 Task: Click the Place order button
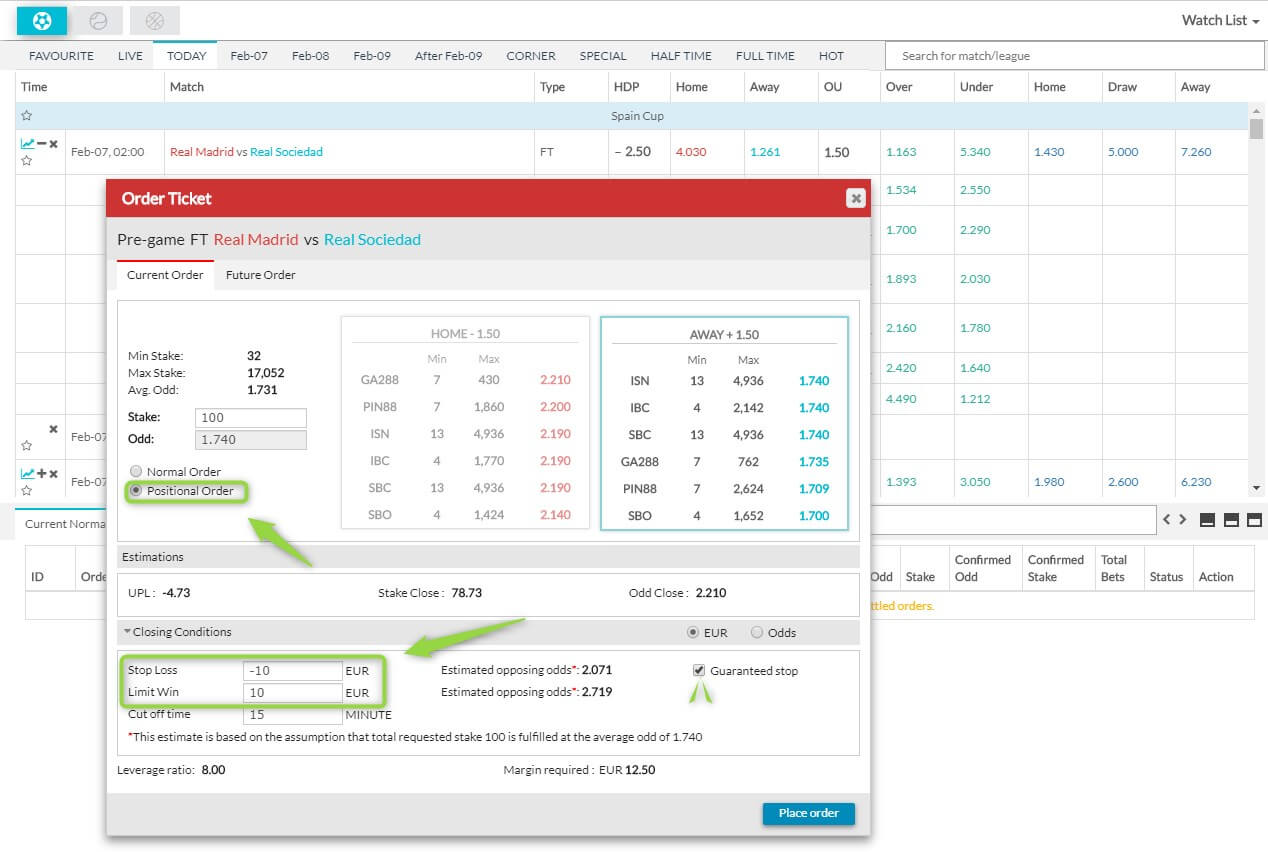[808, 813]
